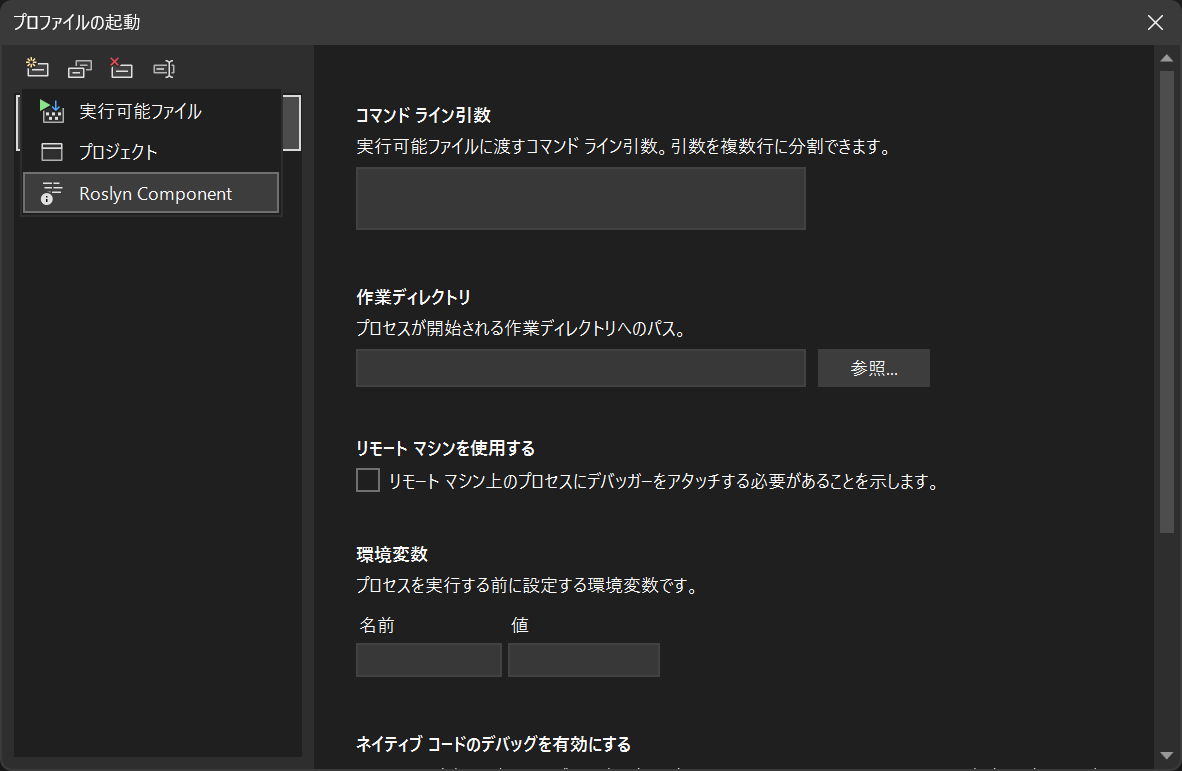
Task: Enable リモート マシンを使用する checkbox
Action: point(368,480)
